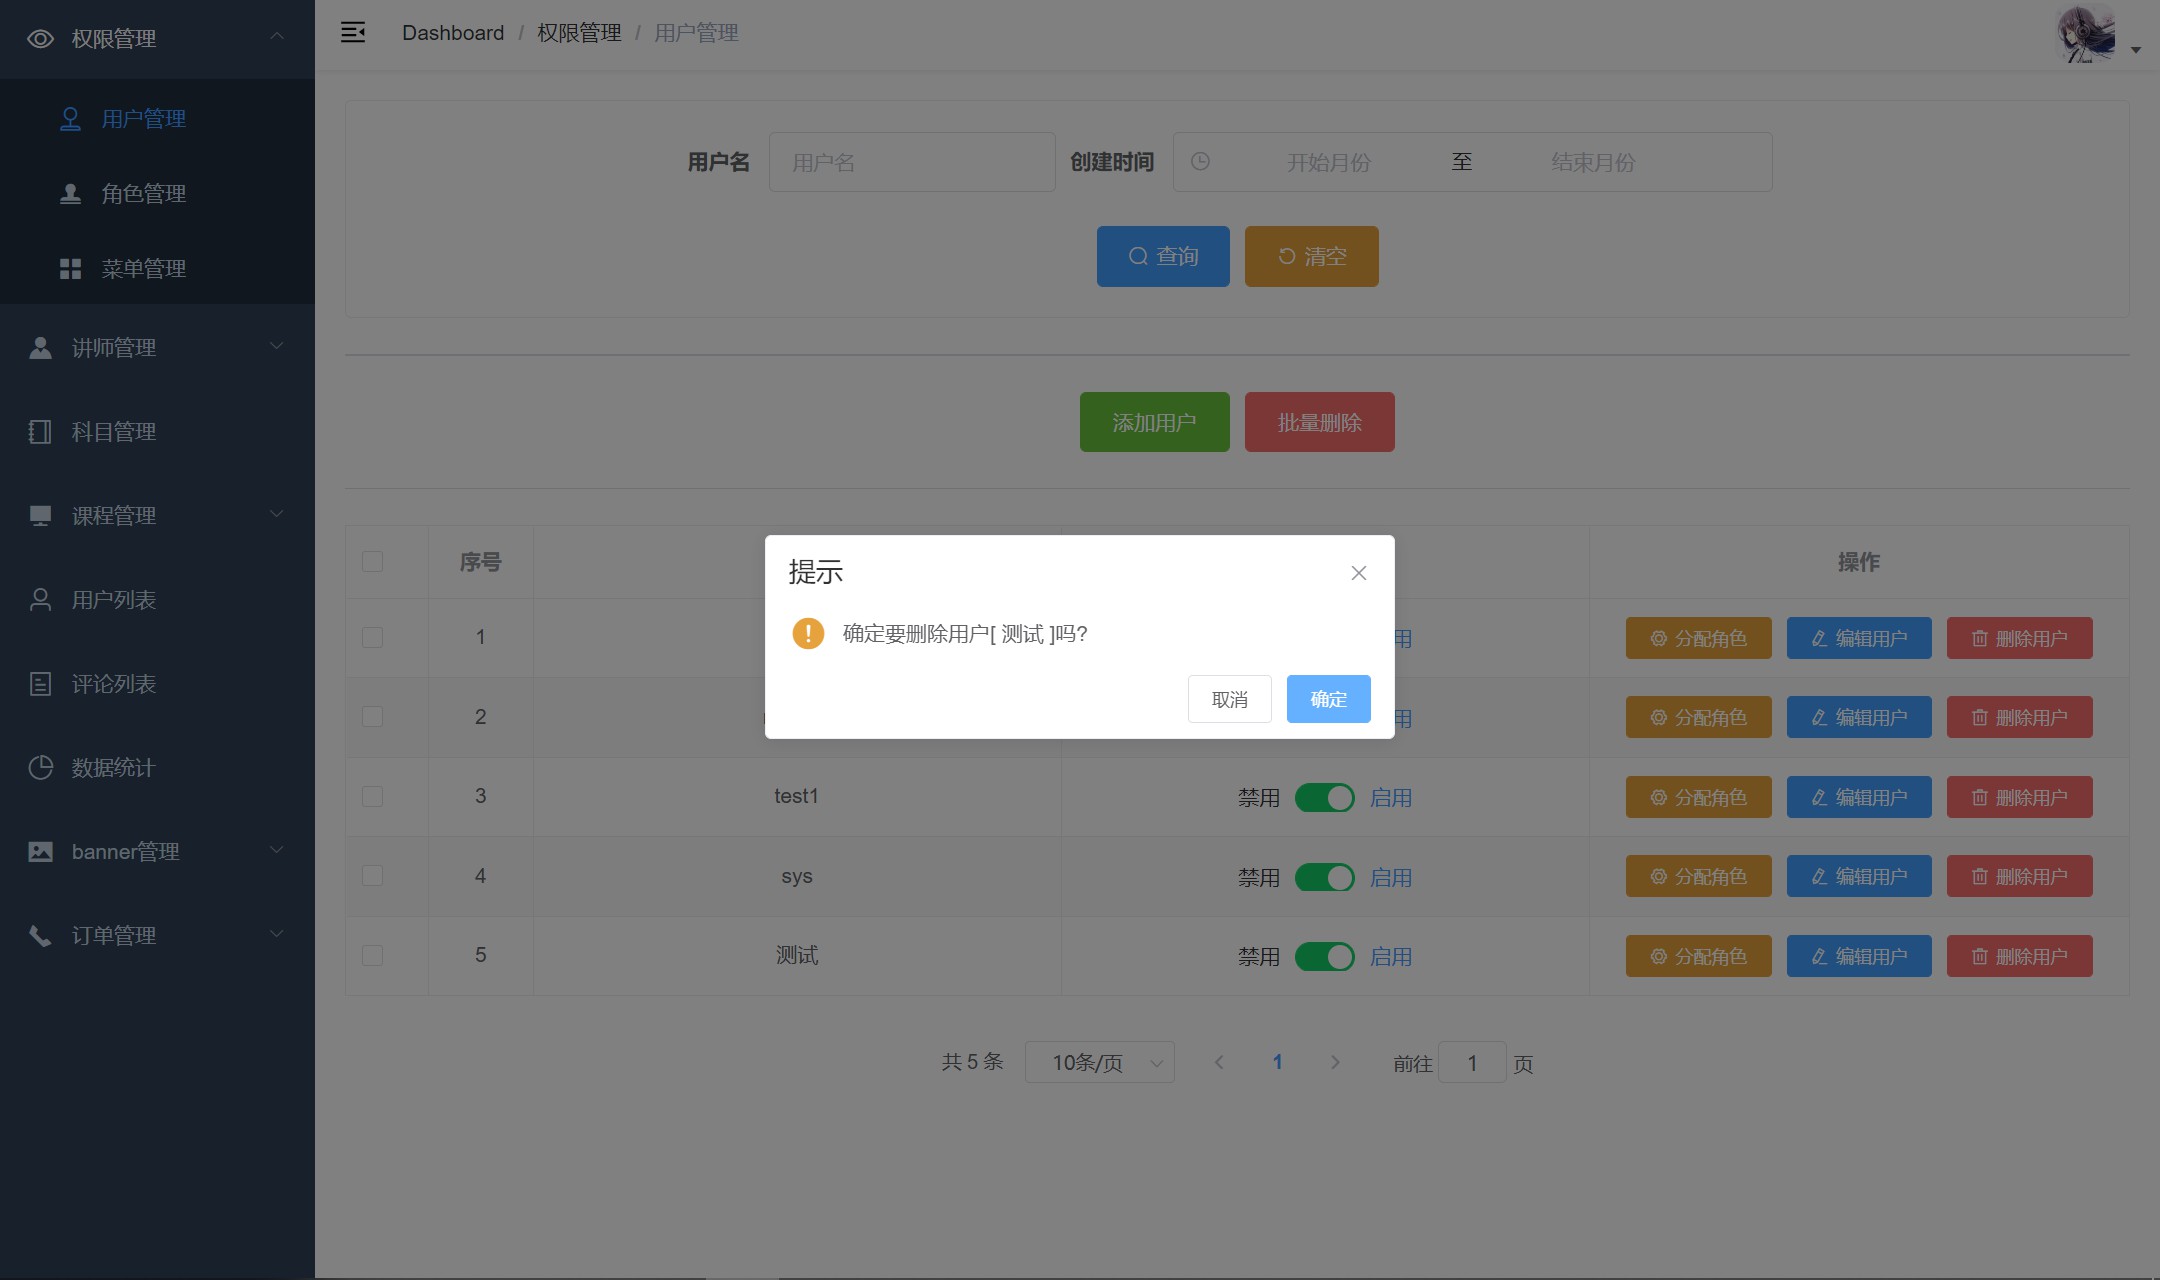Viewport: 2160px width, 1280px height.
Task: Click 权限管理 in the breadcrumb
Action: [x=579, y=33]
